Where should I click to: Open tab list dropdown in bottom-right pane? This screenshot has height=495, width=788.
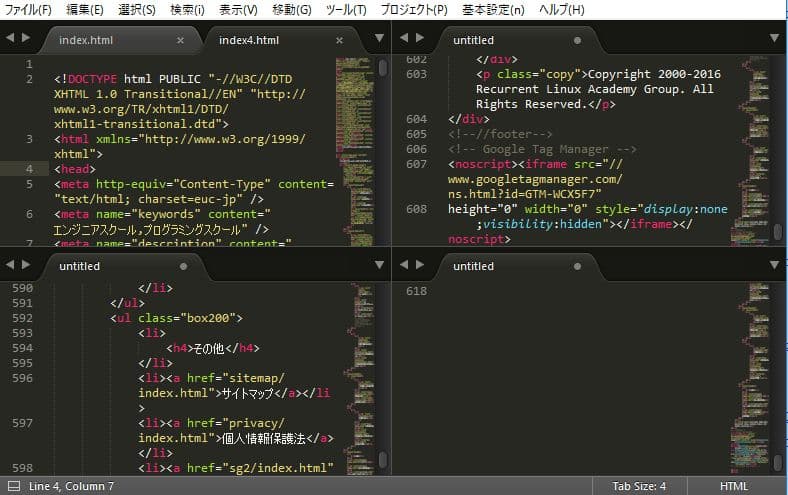pos(773,267)
